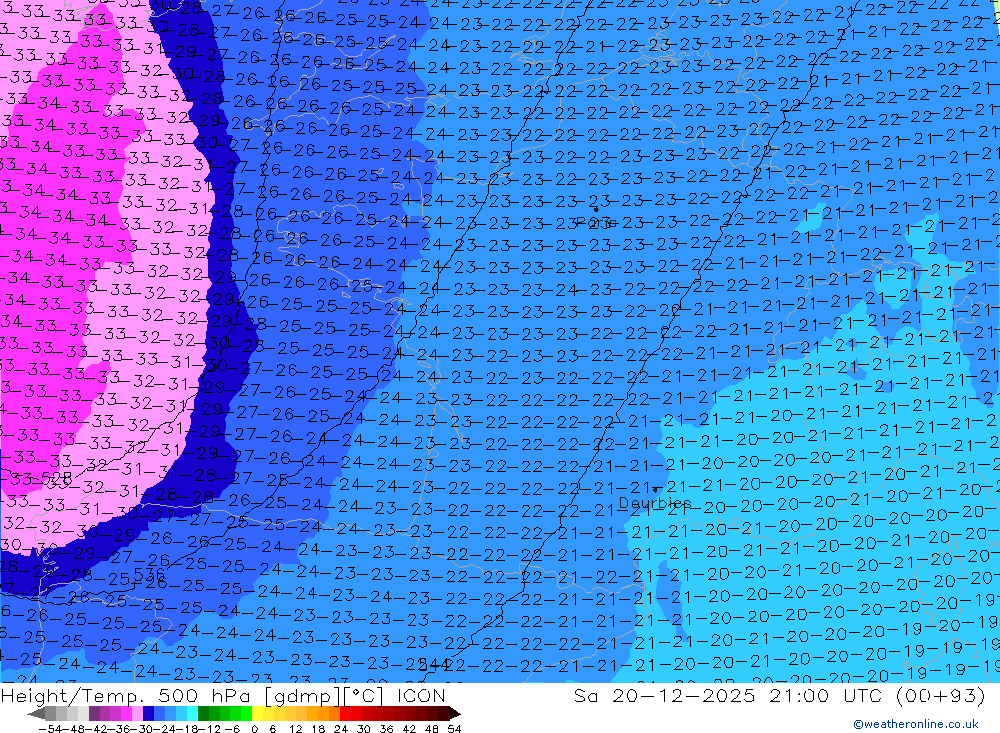This screenshot has width=1000, height=733.
Task: Click the '24' legend scale value
Action: (x=341, y=729)
